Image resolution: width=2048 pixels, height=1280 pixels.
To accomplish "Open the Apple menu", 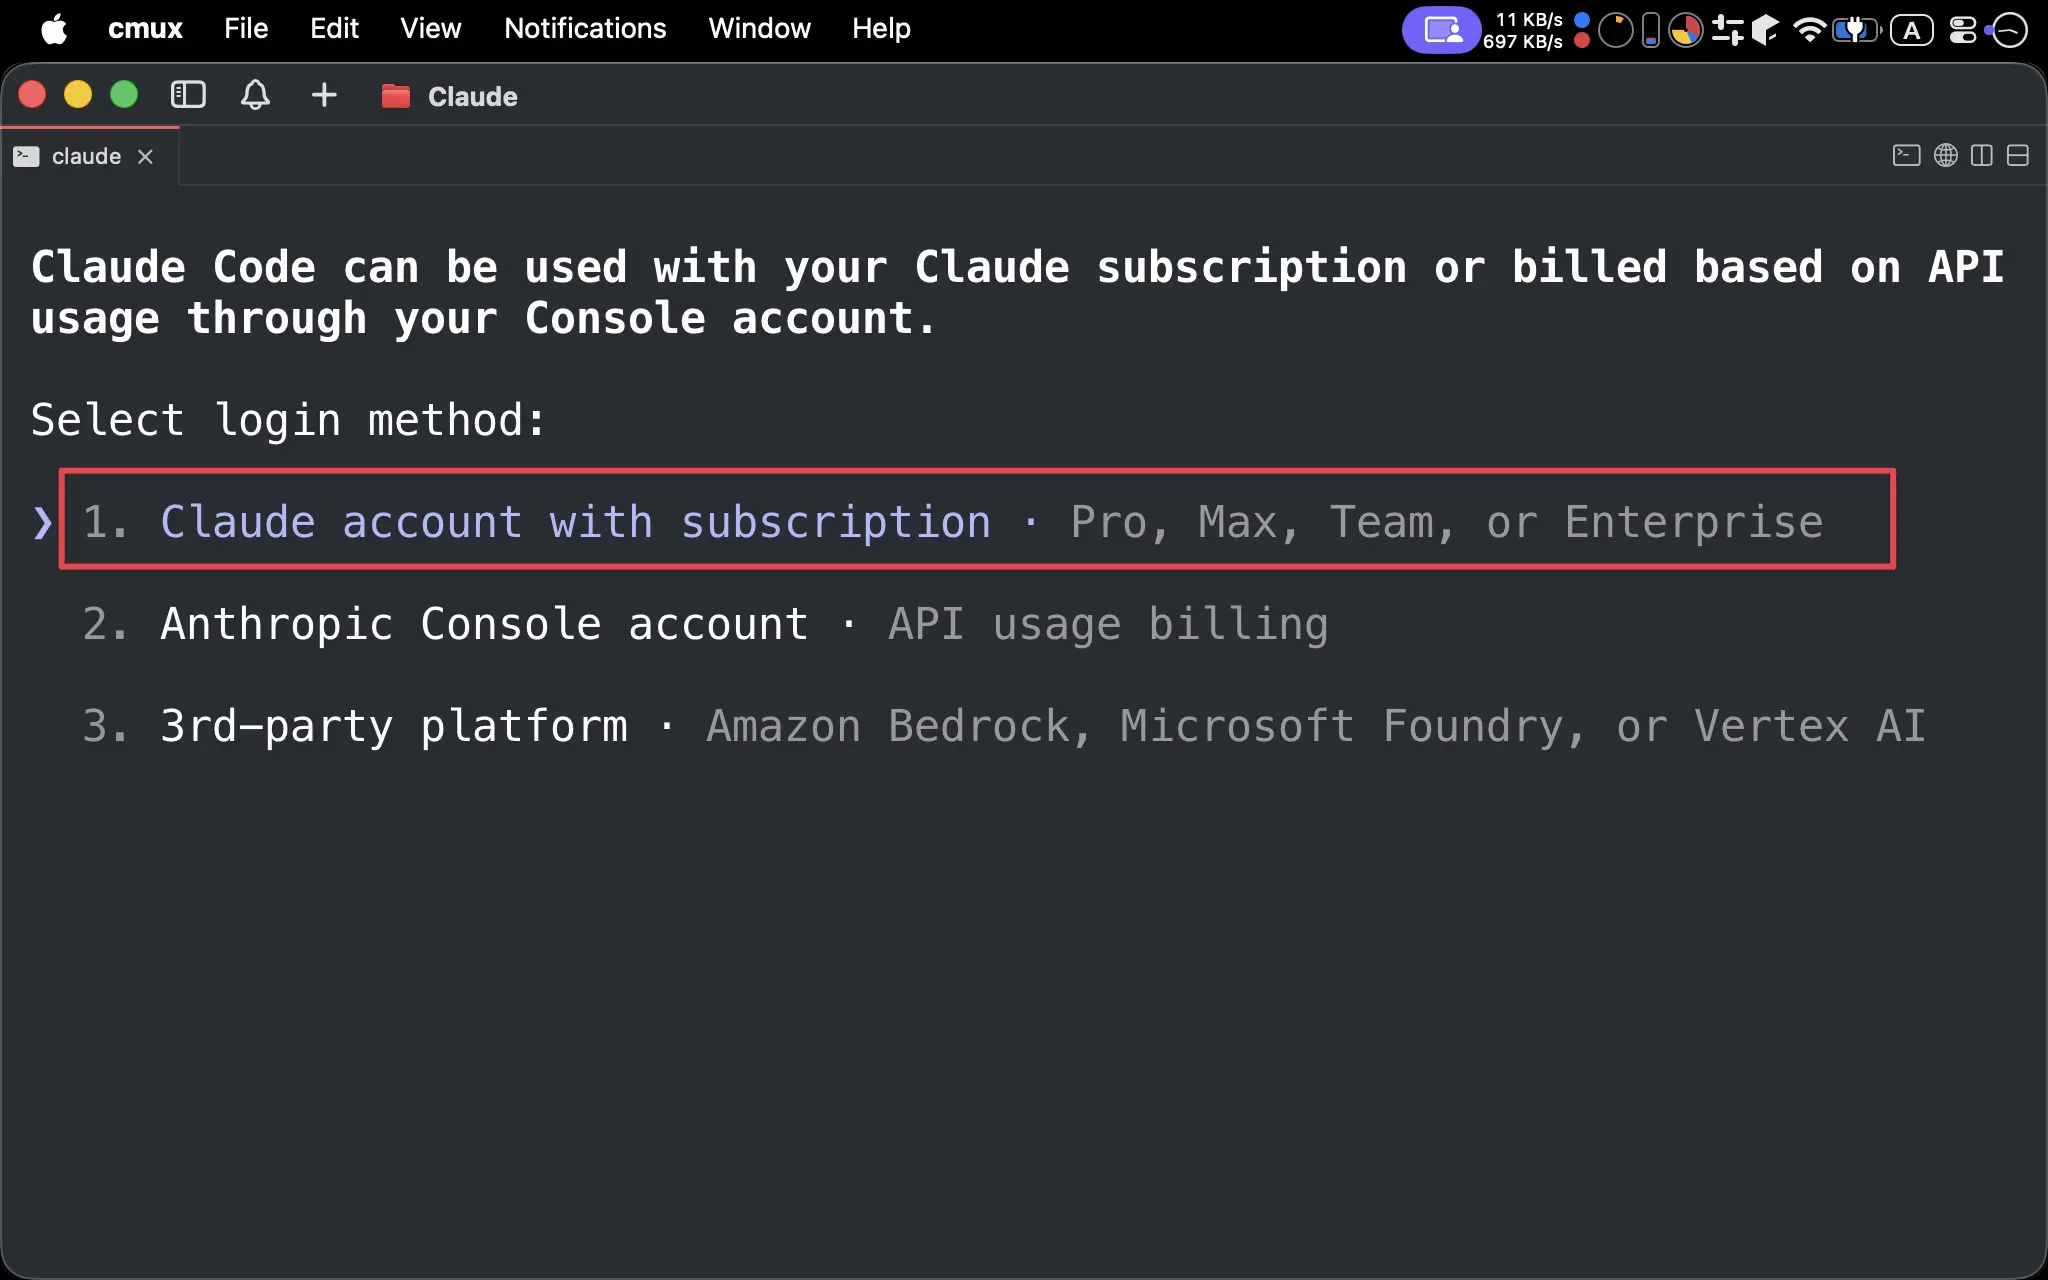I will [x=54, y=28].
